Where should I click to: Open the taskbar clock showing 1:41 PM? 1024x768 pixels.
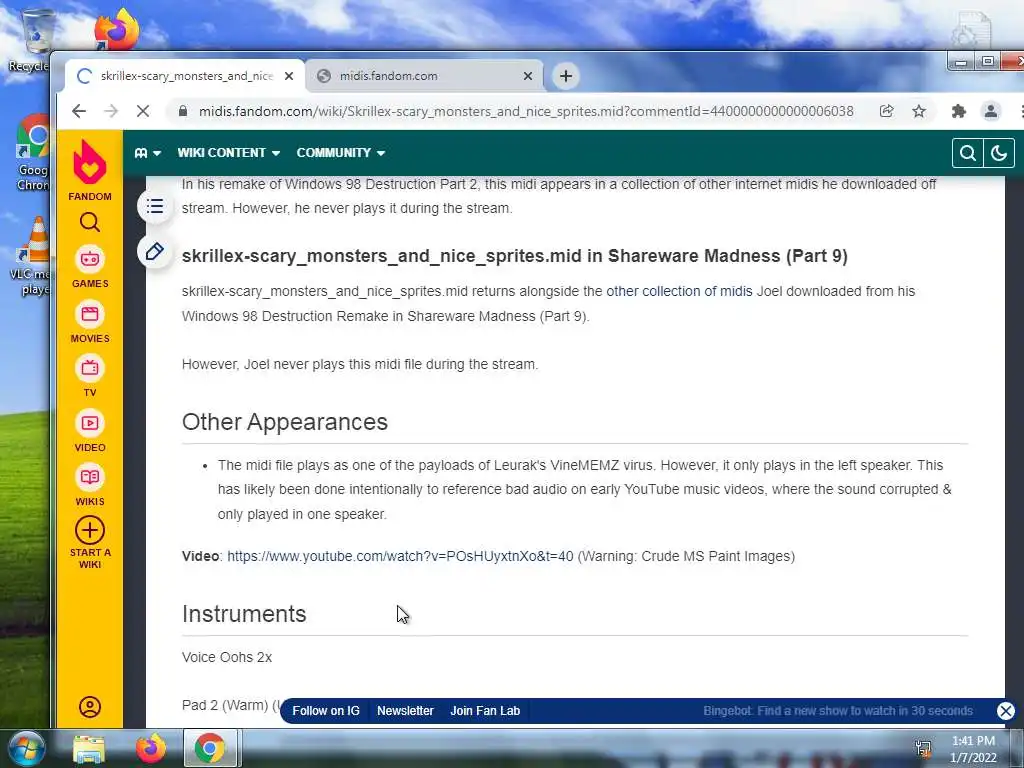pos(973,748)
